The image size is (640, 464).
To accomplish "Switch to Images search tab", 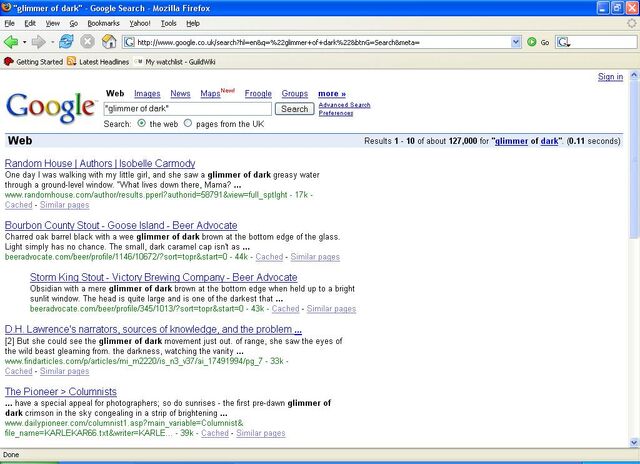I will 147,93.
